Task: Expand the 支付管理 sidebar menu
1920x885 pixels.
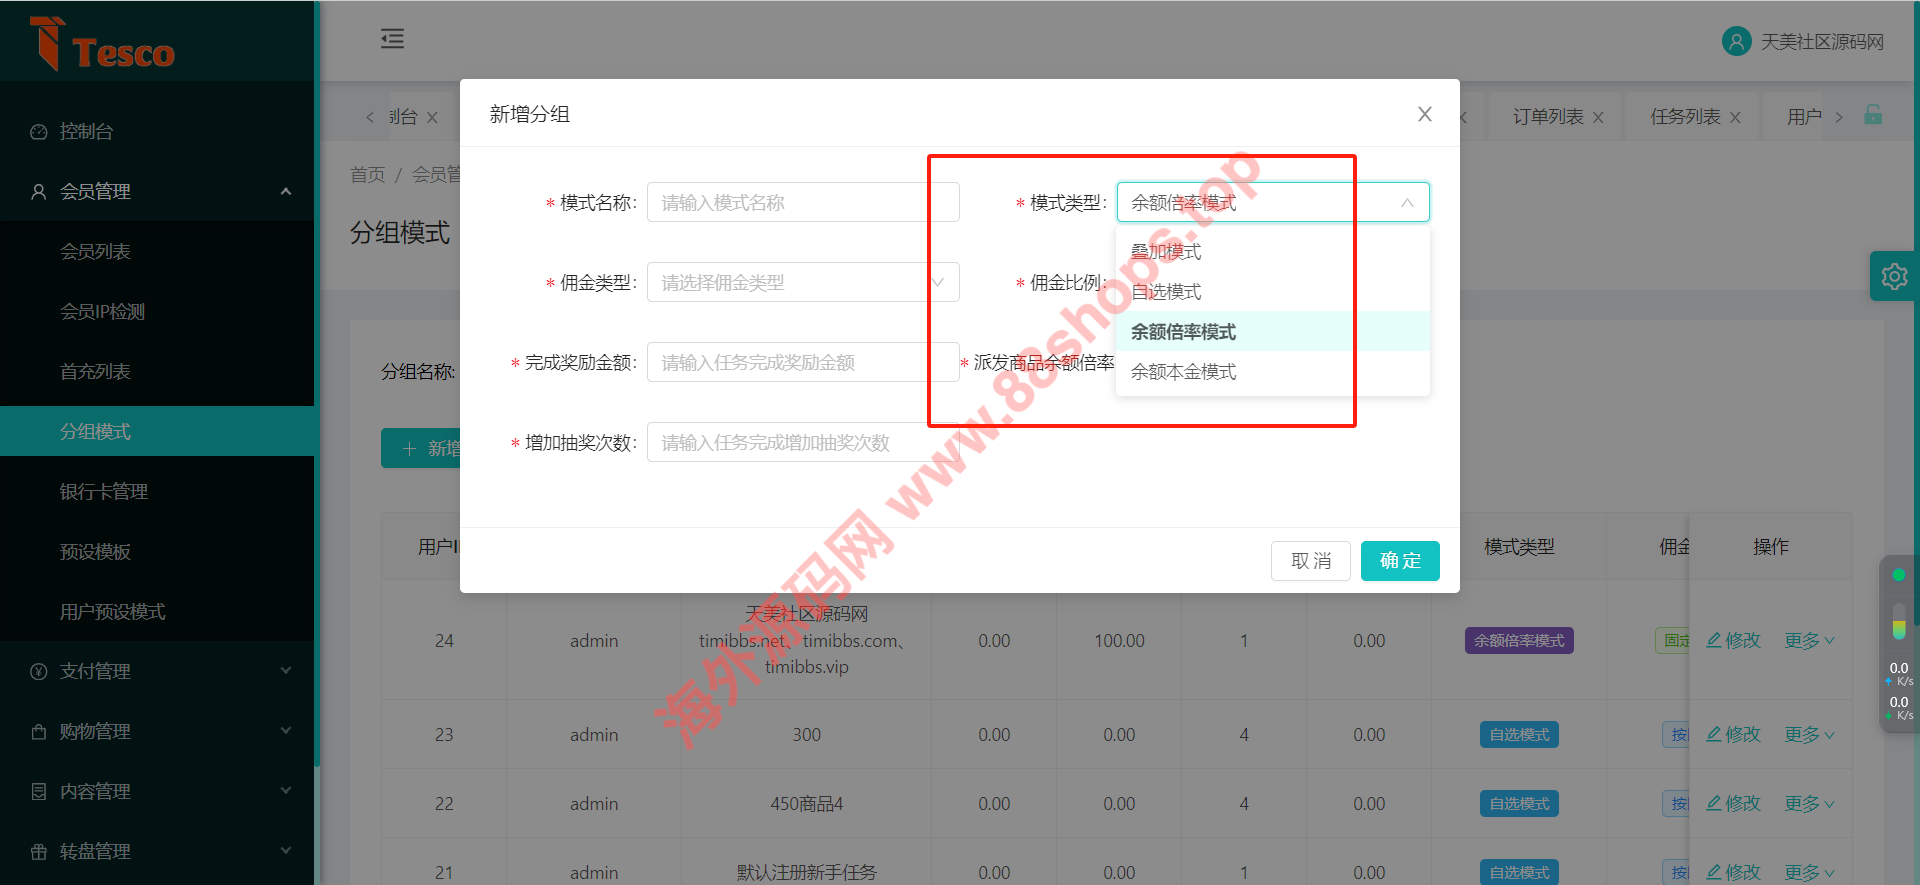Action: [x=157, y=671]
